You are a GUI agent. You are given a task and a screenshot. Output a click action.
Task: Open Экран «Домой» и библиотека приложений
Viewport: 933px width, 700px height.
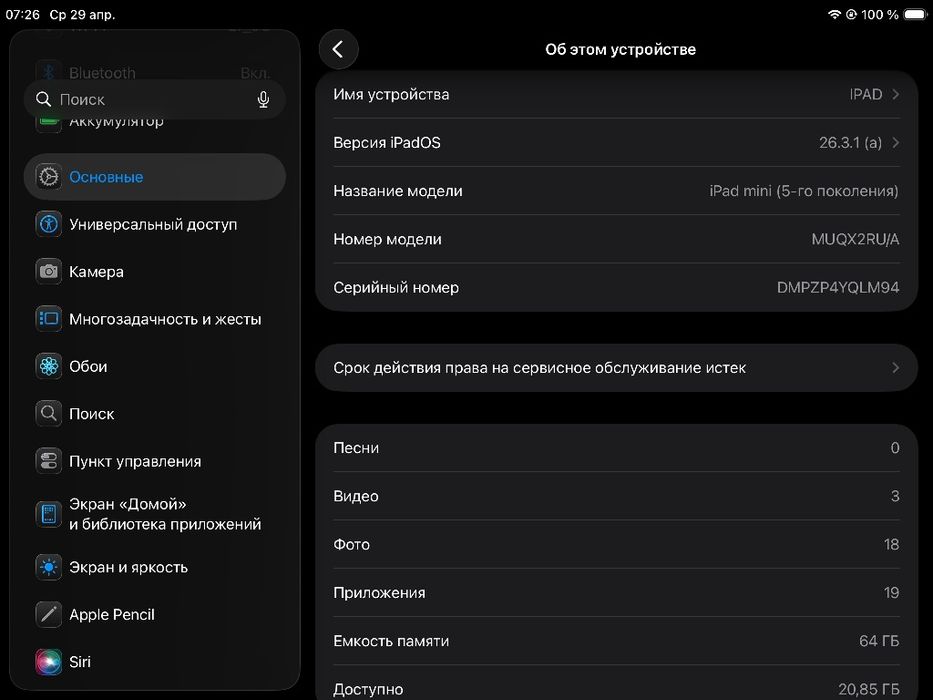coord(155,514)
